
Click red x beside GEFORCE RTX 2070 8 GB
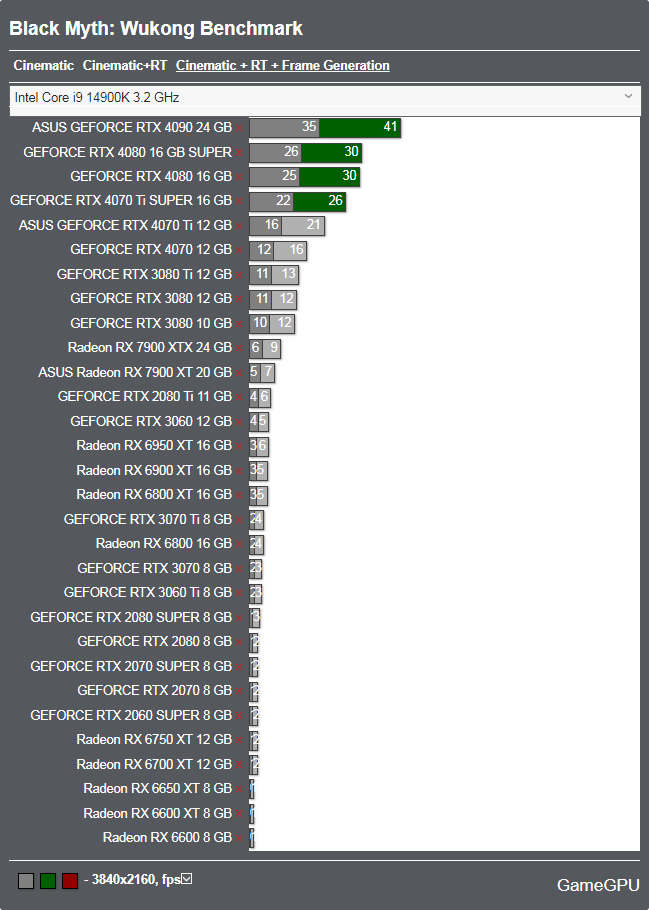pyautogui.click(x=239, y=692)
